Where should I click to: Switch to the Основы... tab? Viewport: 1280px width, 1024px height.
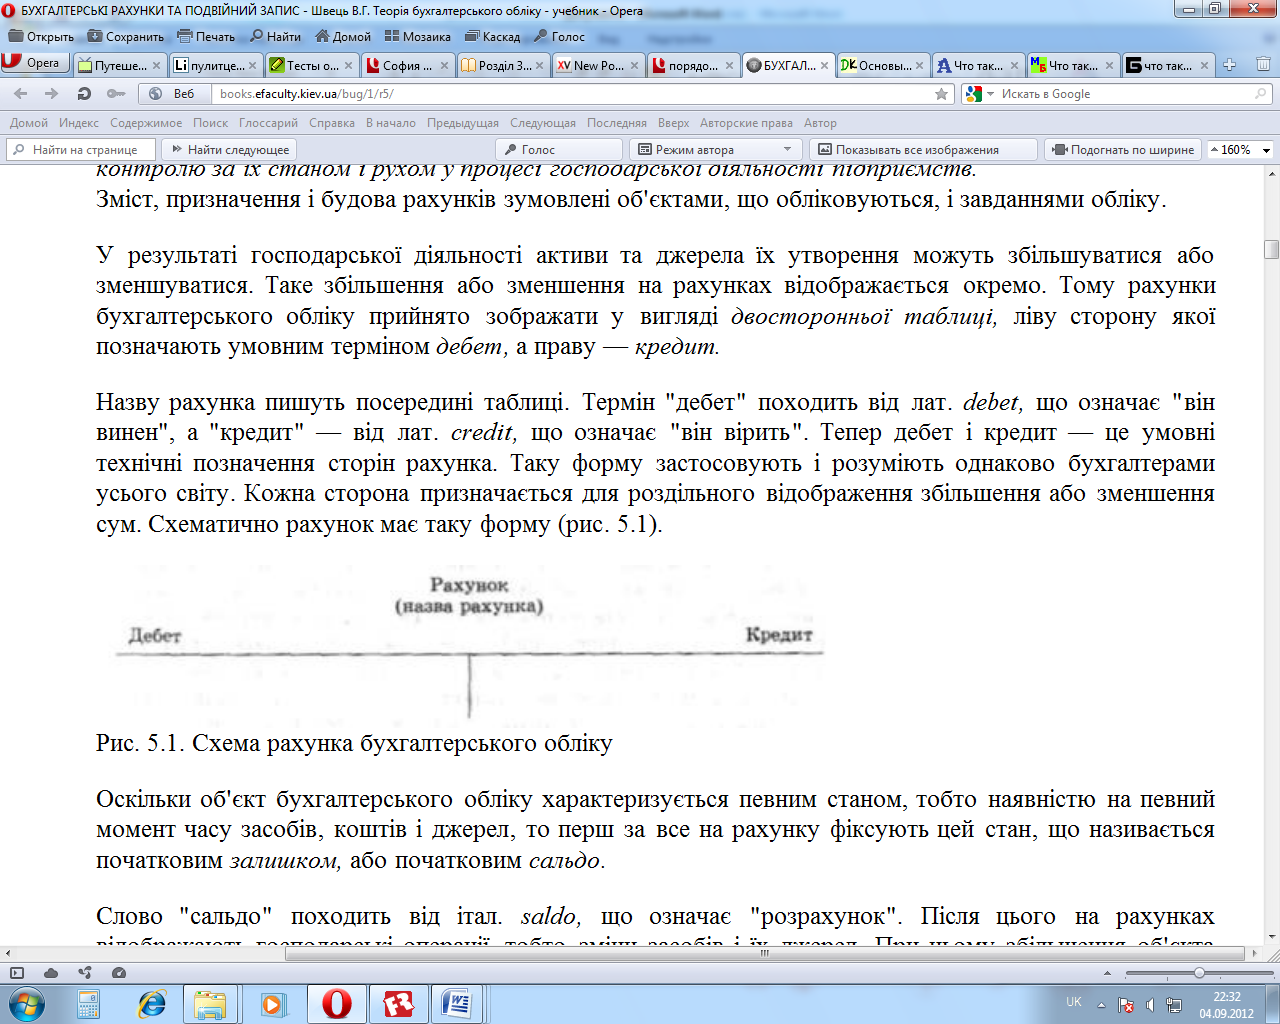coord(882,65)
